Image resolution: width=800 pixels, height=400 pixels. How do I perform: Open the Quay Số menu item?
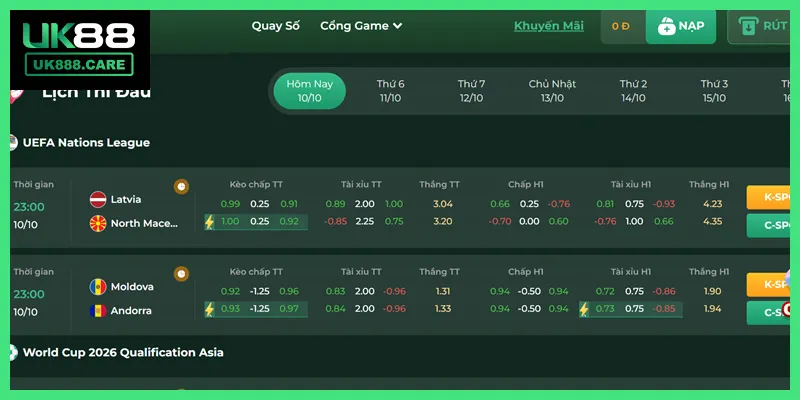click(275, 26)
